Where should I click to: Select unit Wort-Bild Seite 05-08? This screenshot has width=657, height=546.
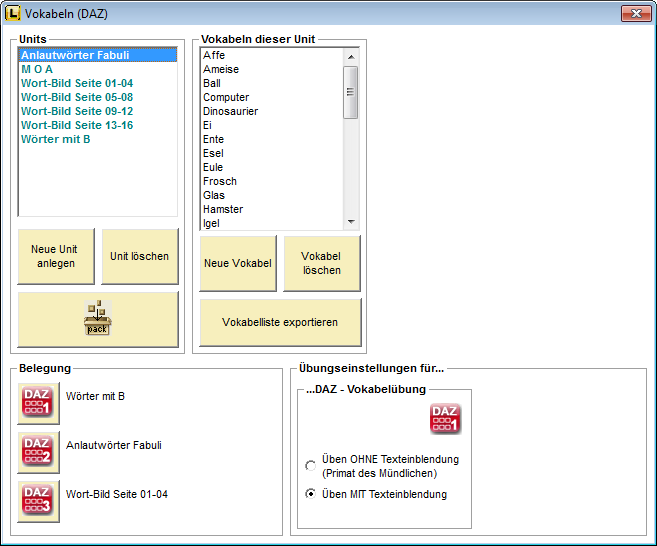point(77,97)
